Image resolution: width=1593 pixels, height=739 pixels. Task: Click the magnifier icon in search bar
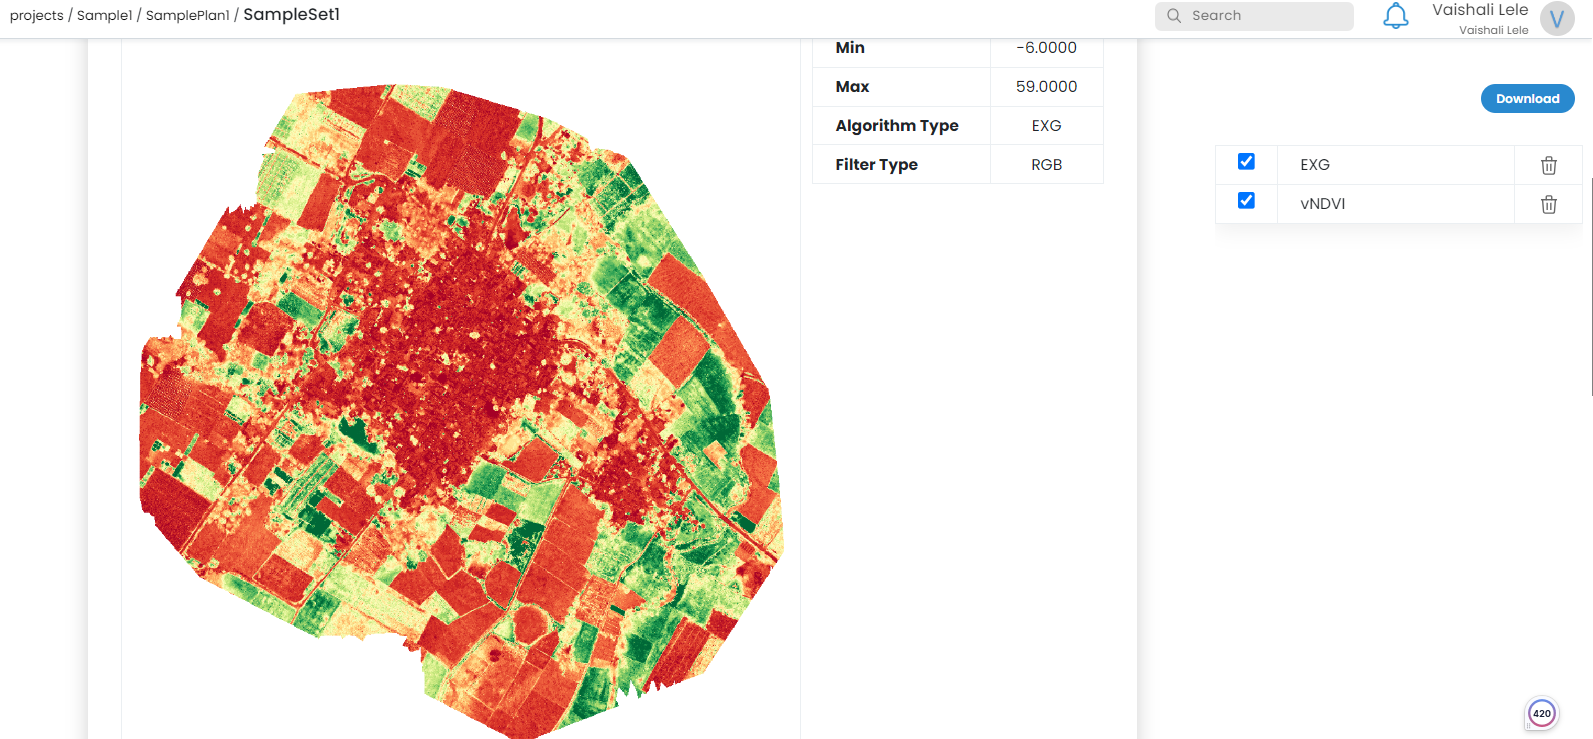1174,16
